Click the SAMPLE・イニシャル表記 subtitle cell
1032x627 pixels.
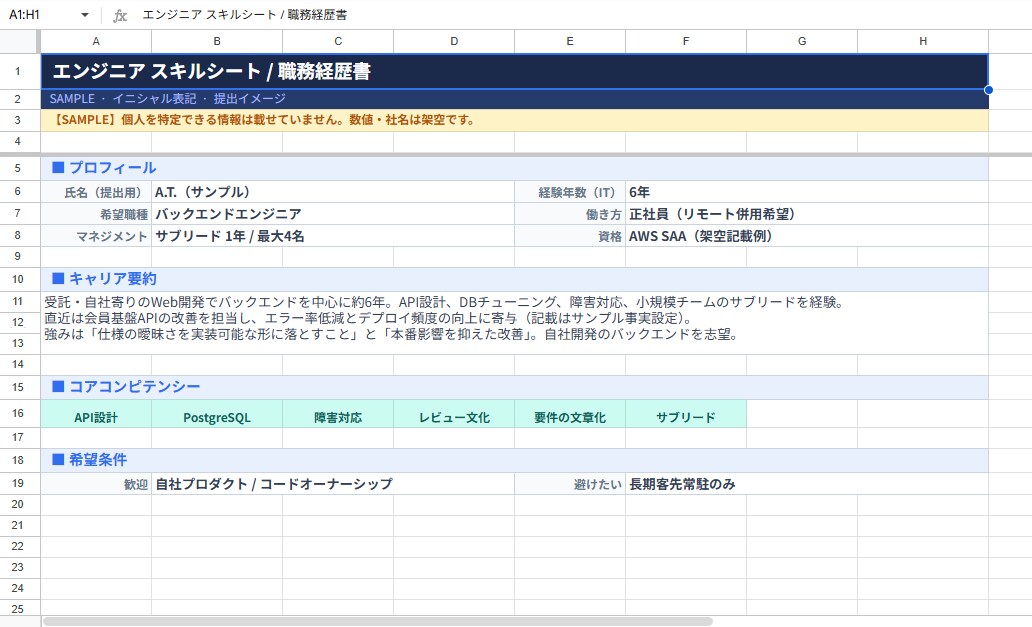coord(515,99)
